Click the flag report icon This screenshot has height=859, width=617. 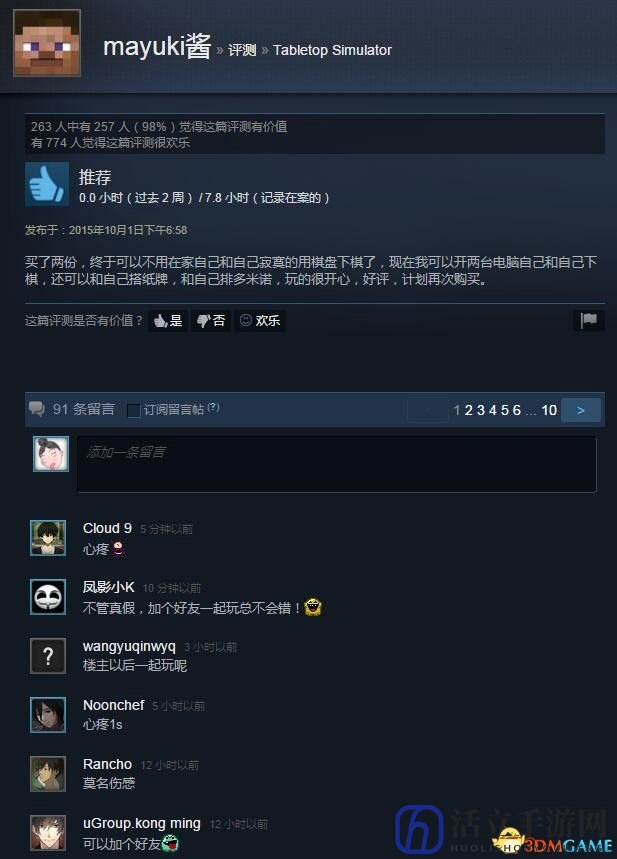pyautogui.click(x=589, y=320)
